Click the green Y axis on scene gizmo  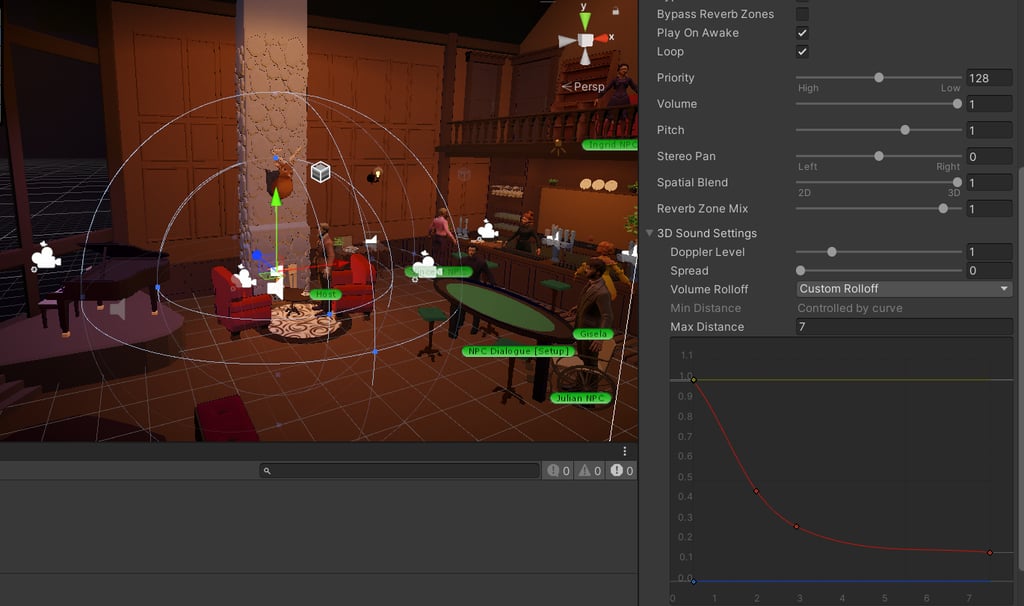(585, 19)
